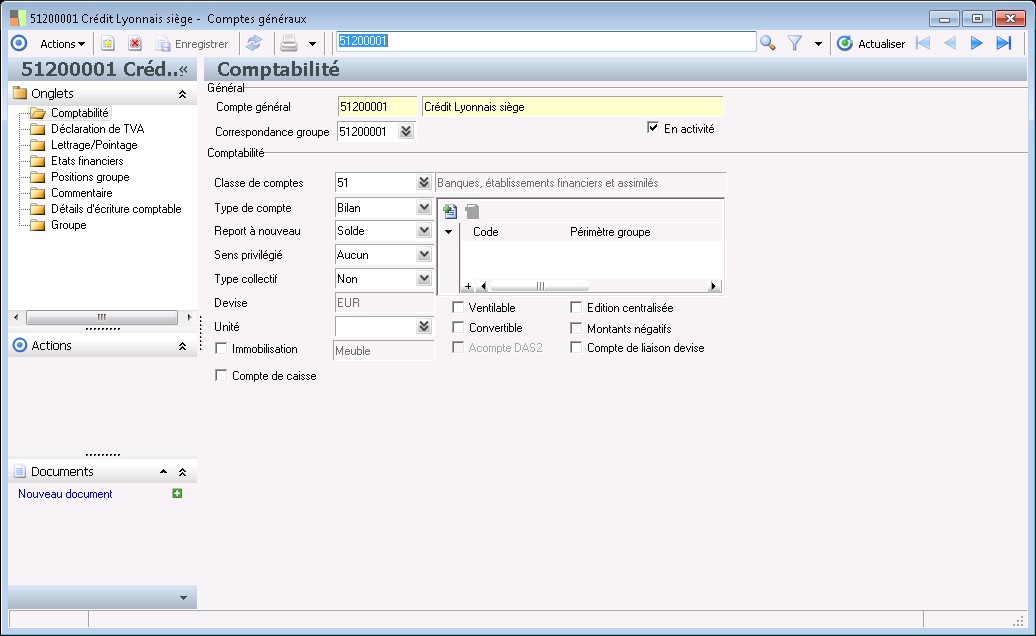Viewport: 1036px width, 636px height.
Task: Toggle Compte de liaison devise checkbox
Action: click(576, 347)
